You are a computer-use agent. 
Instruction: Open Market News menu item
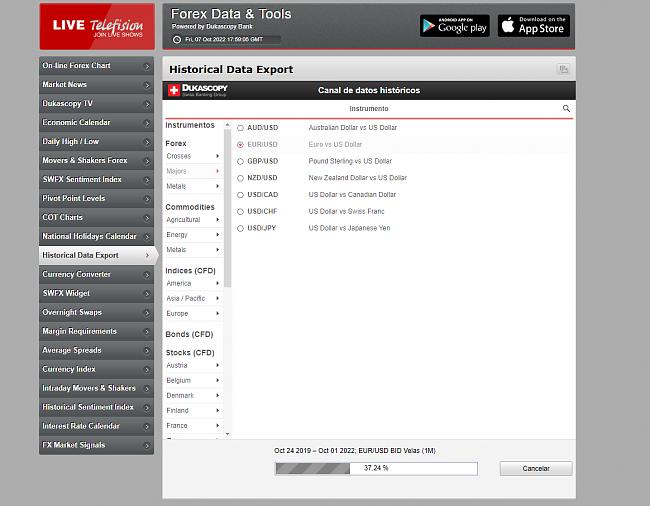point(97,85)
